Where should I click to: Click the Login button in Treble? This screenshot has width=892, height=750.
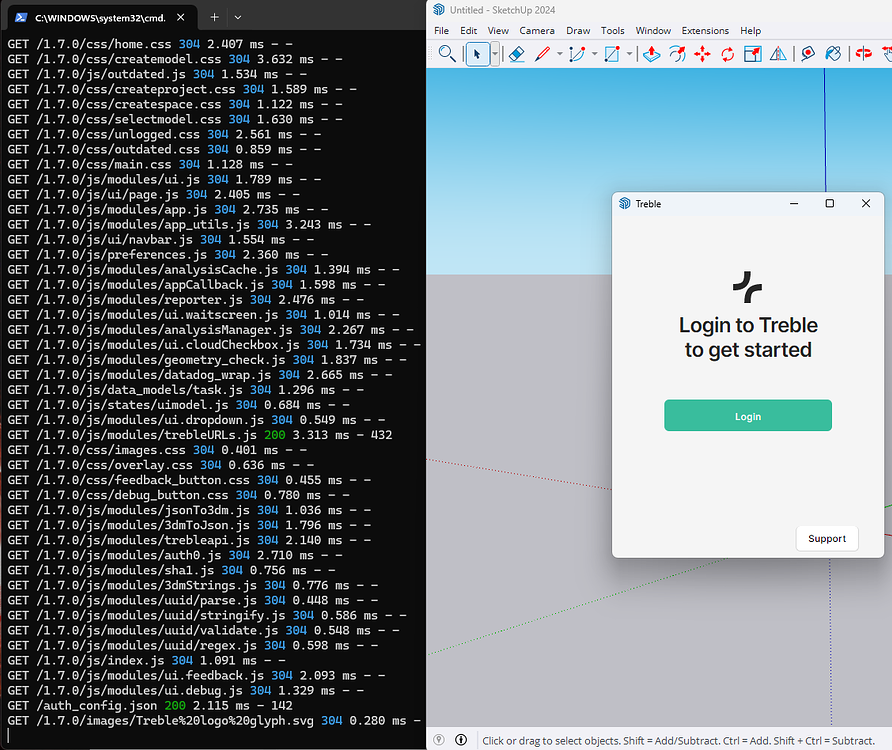[748, 415]
